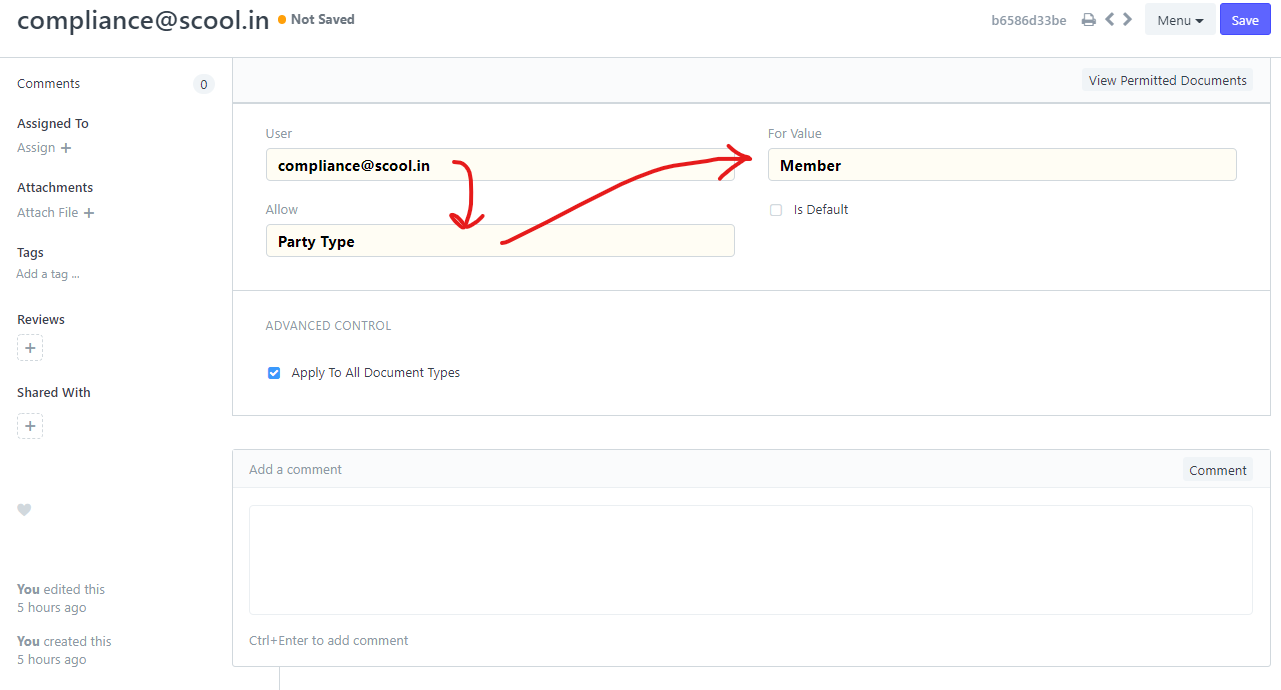The width and height of the screenshot is (1281, 690).
Task: Go to previous document arrow
Action: [1110, 19]
